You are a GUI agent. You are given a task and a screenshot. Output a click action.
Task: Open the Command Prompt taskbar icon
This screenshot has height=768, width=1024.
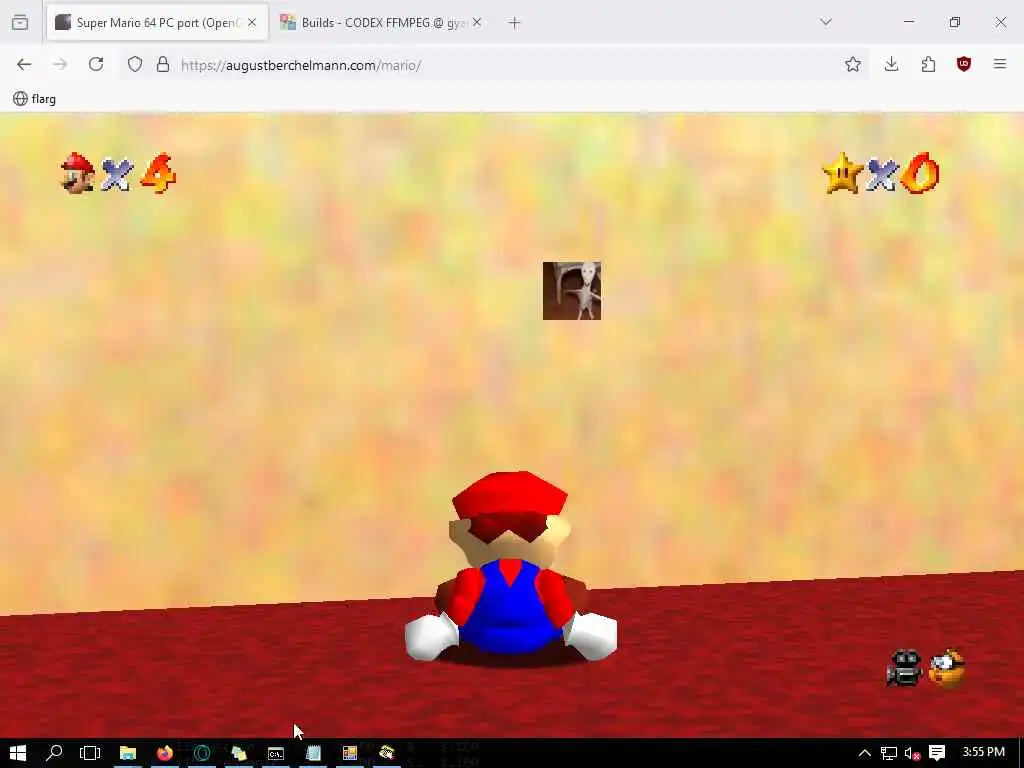[276, 753]
